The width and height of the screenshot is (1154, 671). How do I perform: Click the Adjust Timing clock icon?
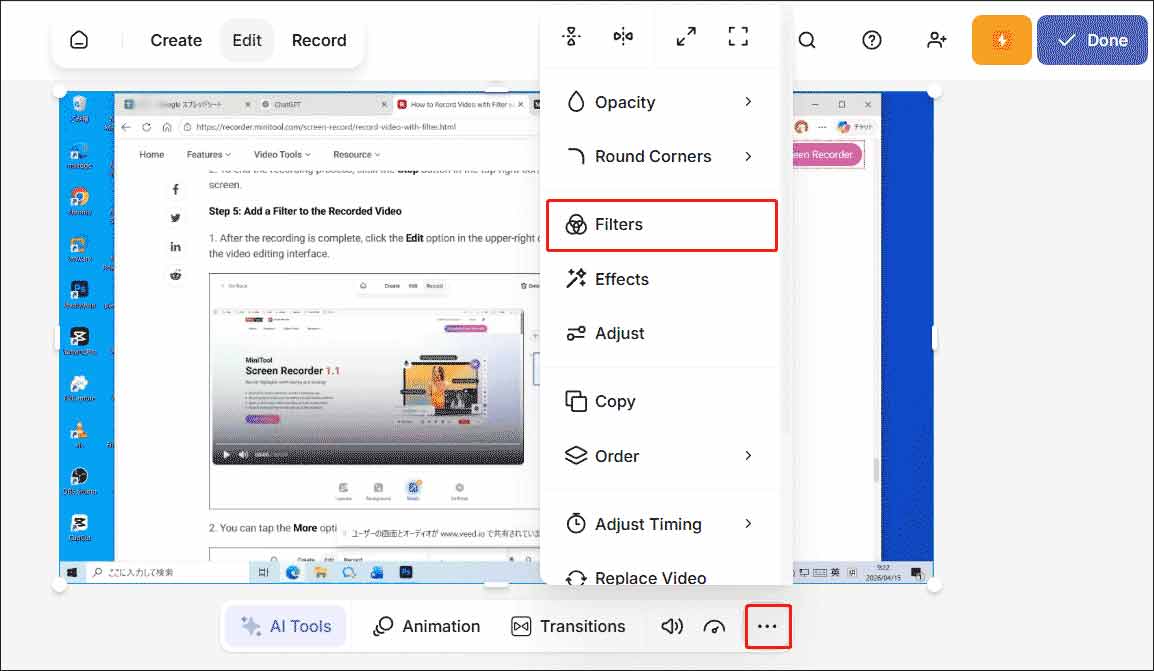point(576,523)
